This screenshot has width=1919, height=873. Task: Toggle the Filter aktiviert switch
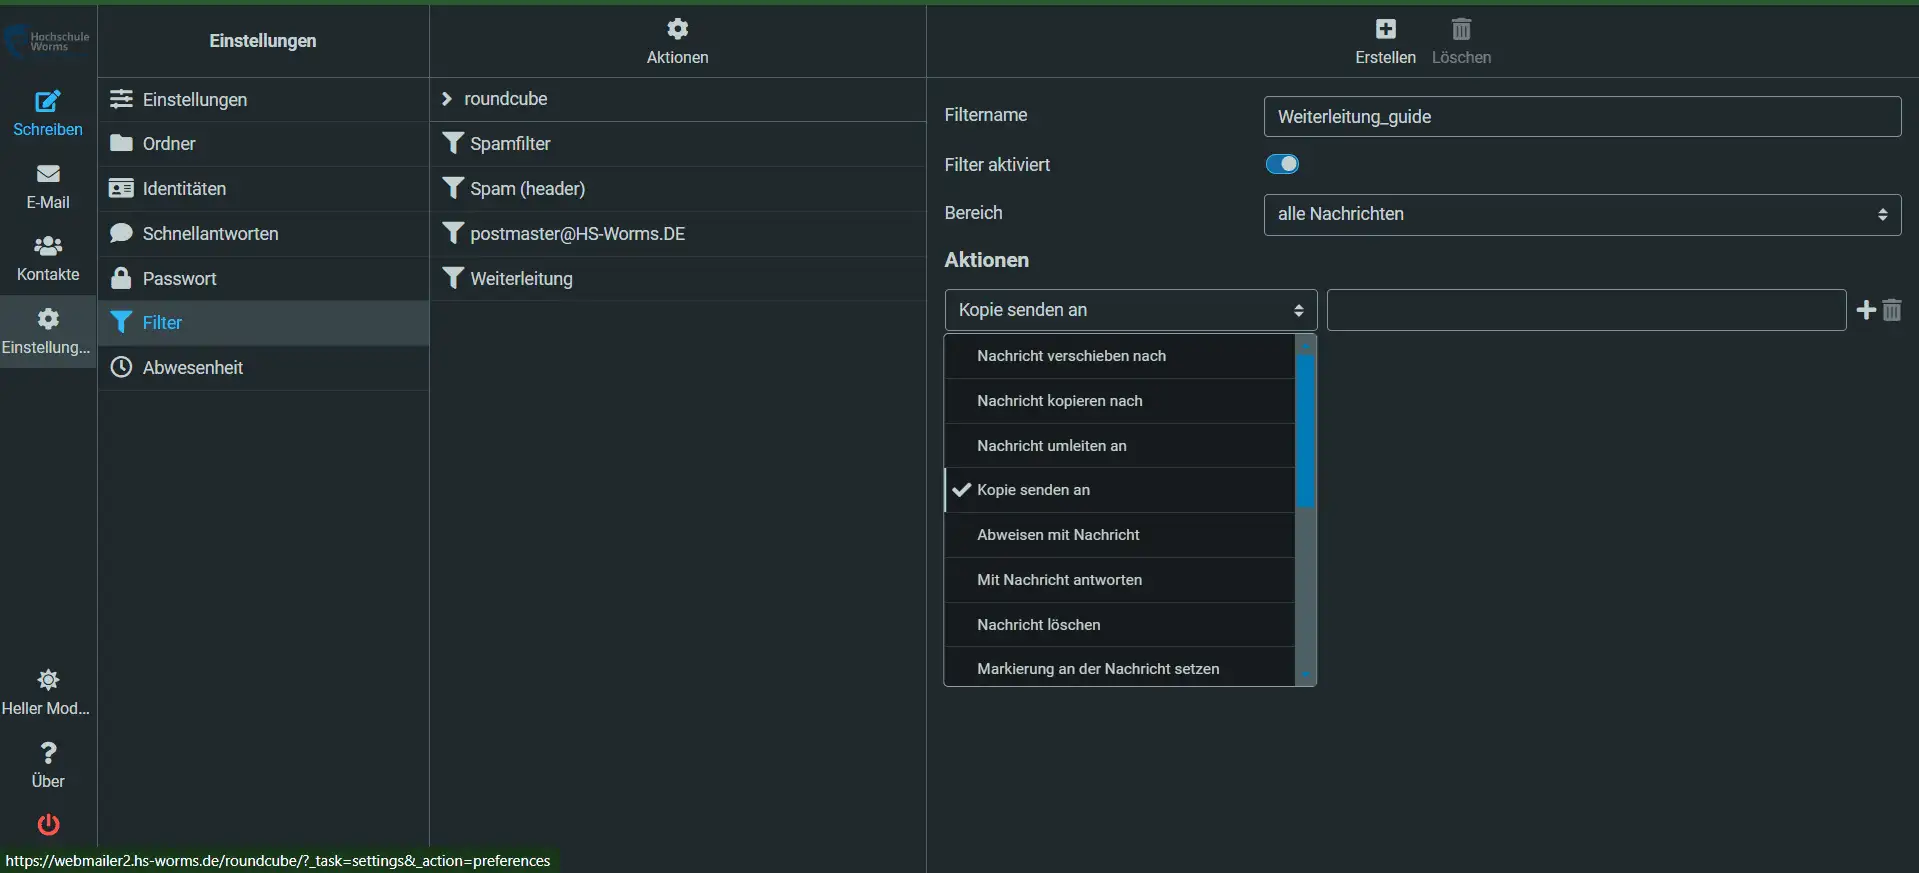point(1282,164)
